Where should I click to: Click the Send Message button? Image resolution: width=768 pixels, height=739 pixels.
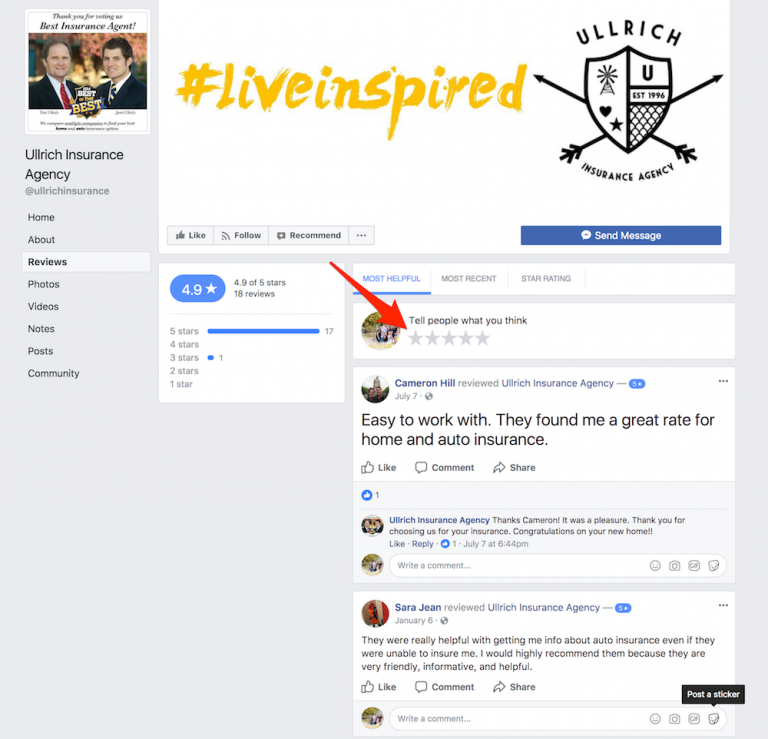[x=621, y=235]
